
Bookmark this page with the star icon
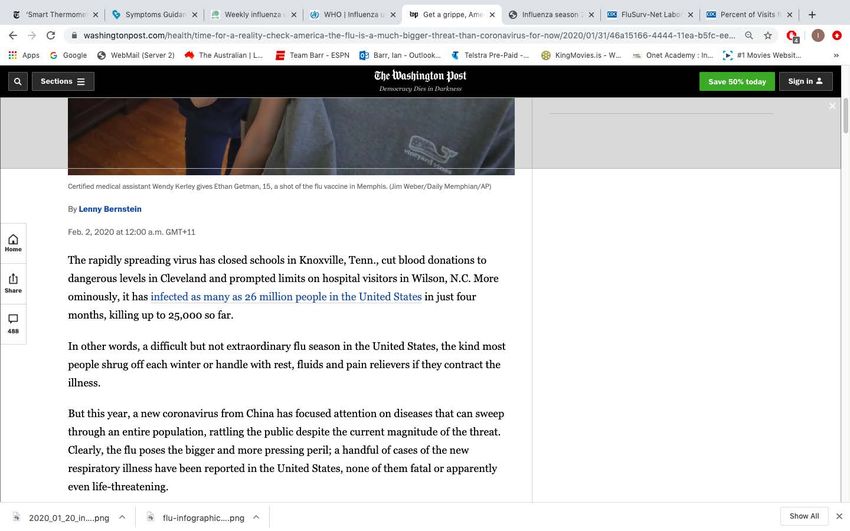click(768, 35)
